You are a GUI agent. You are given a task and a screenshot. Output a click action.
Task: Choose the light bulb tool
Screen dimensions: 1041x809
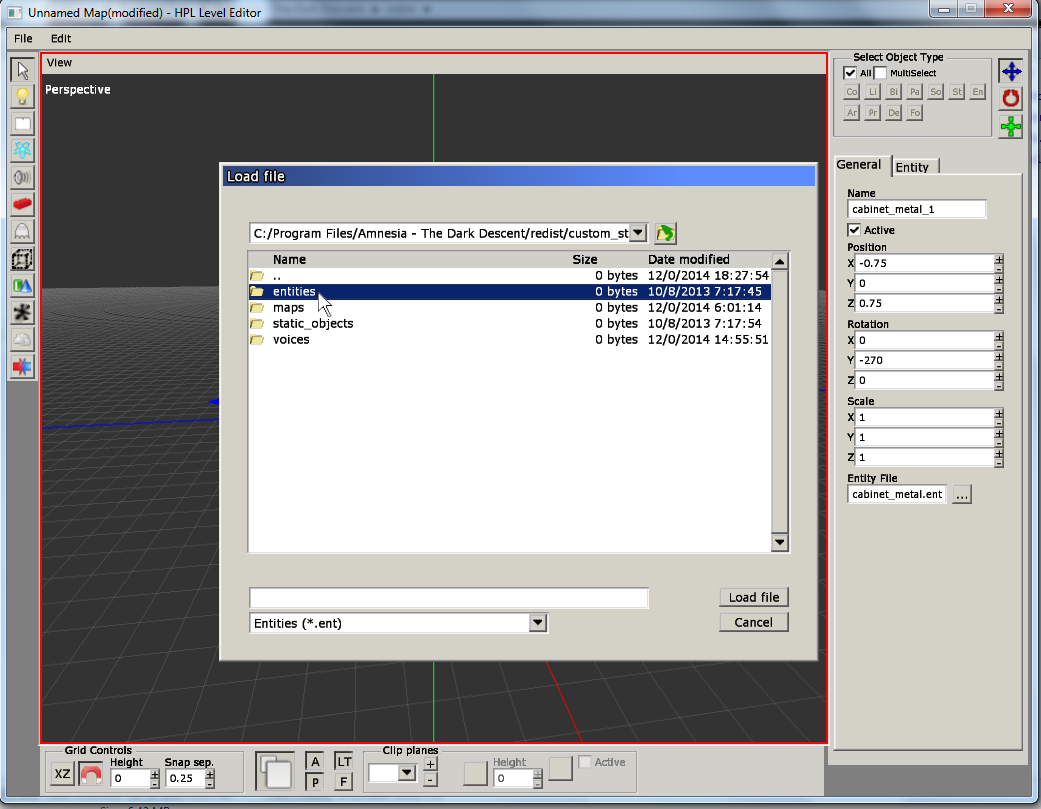tap(22, 97)
